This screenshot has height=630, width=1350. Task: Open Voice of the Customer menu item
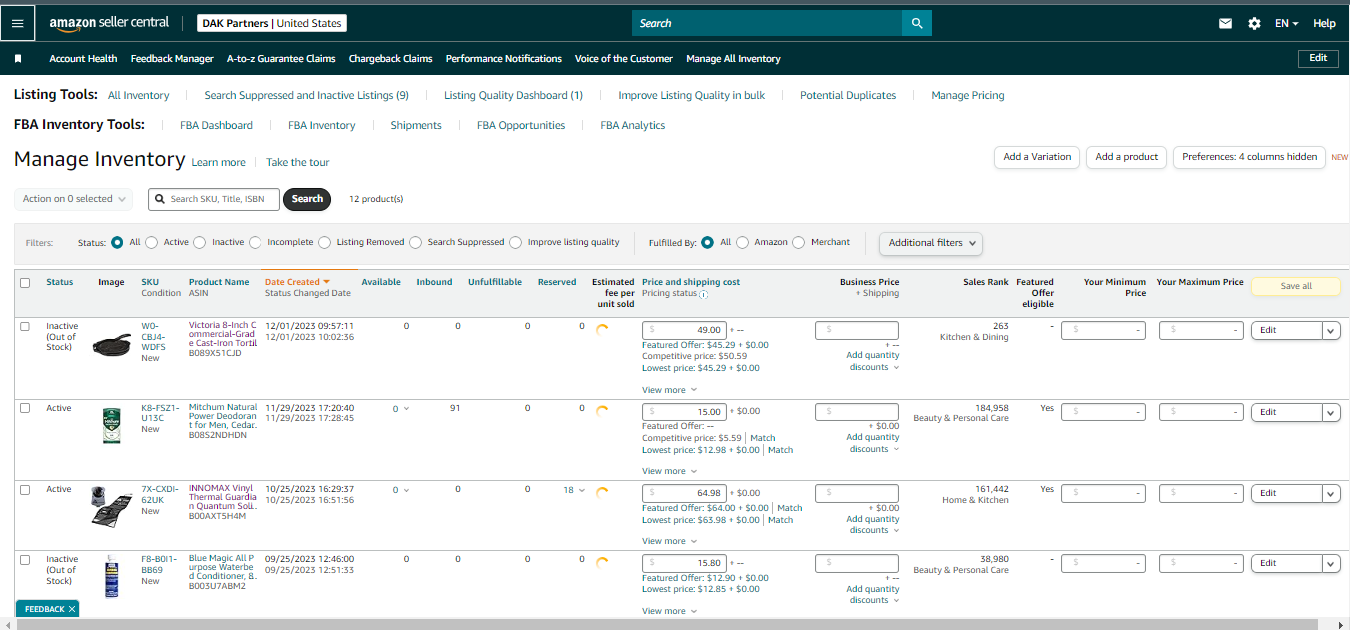624,59
